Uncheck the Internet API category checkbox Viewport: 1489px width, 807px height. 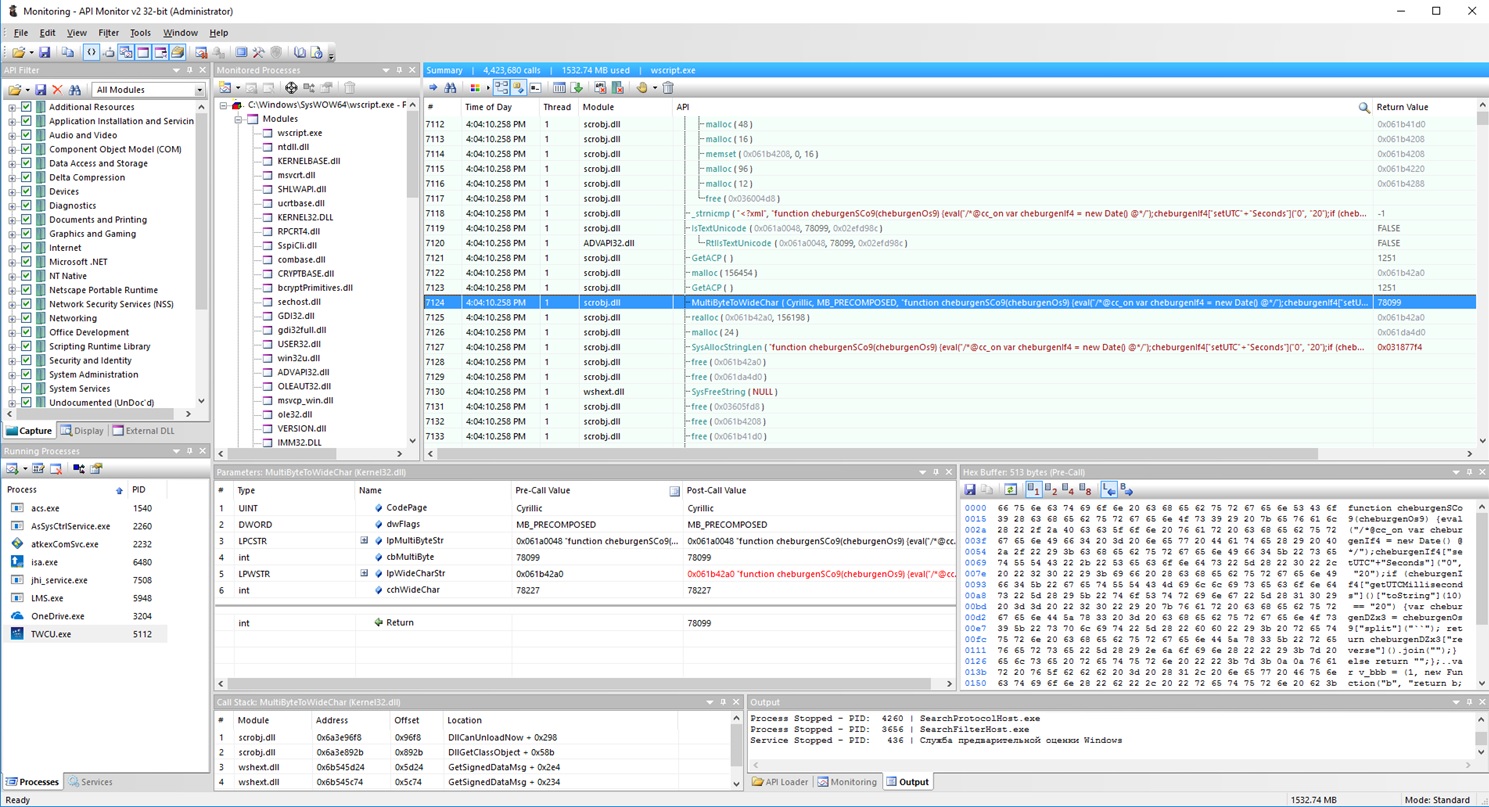click(x=27, y=248)
